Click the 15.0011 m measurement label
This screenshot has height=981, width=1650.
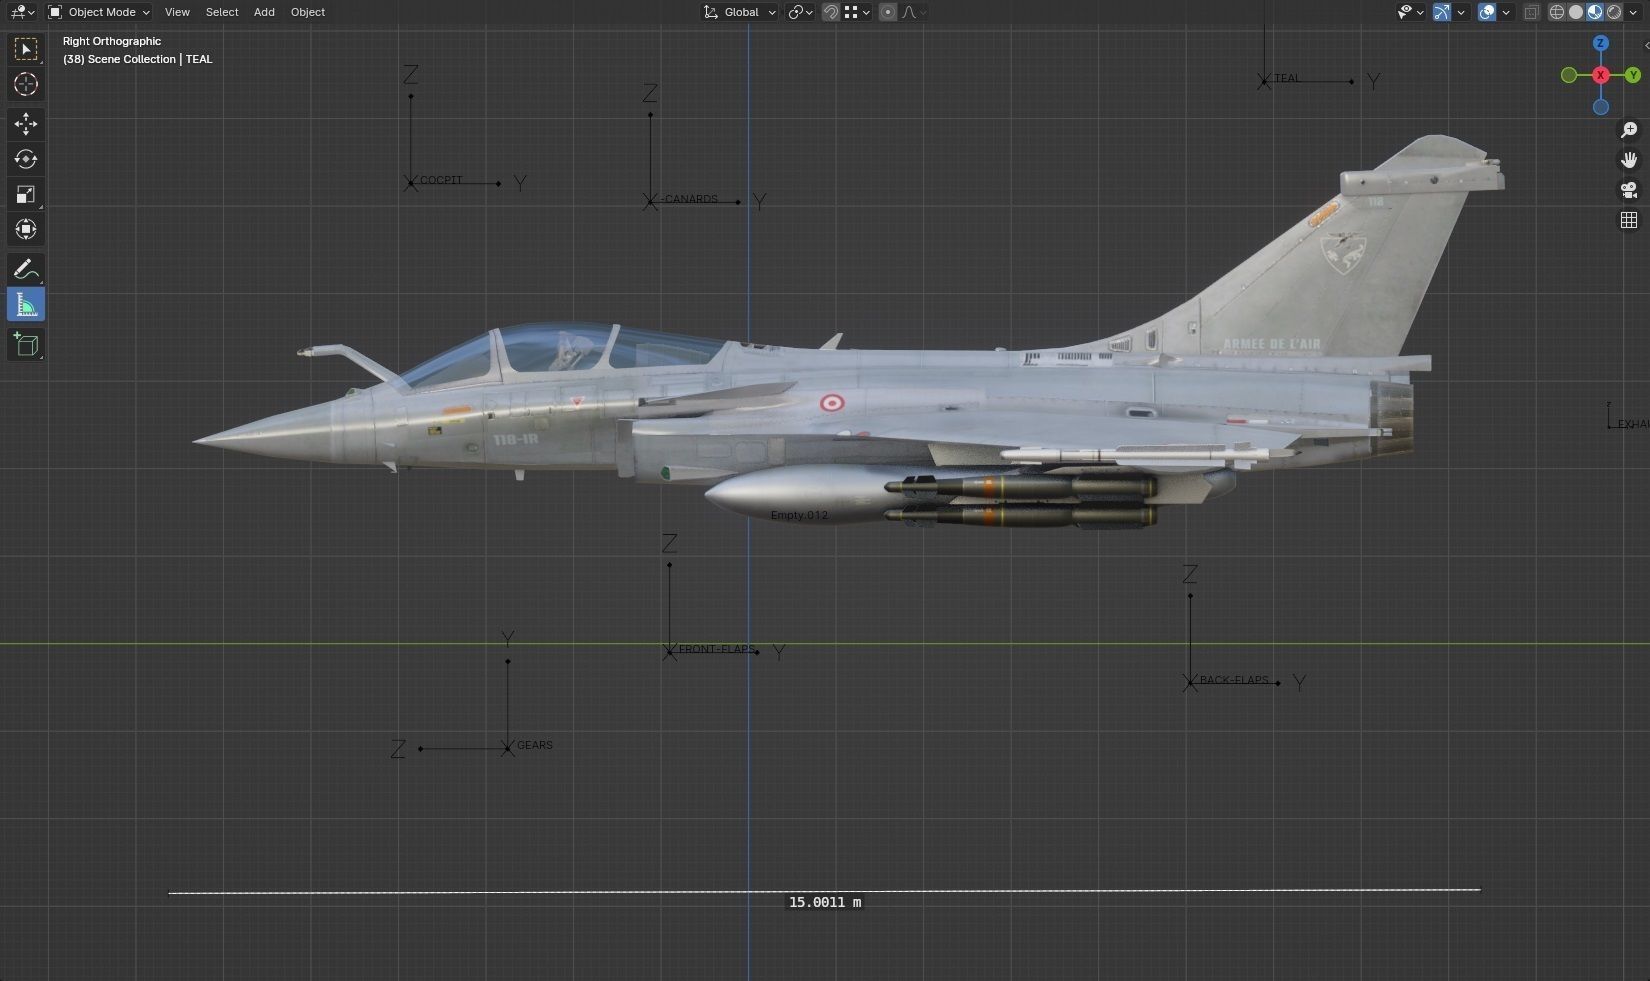[825, 902]
